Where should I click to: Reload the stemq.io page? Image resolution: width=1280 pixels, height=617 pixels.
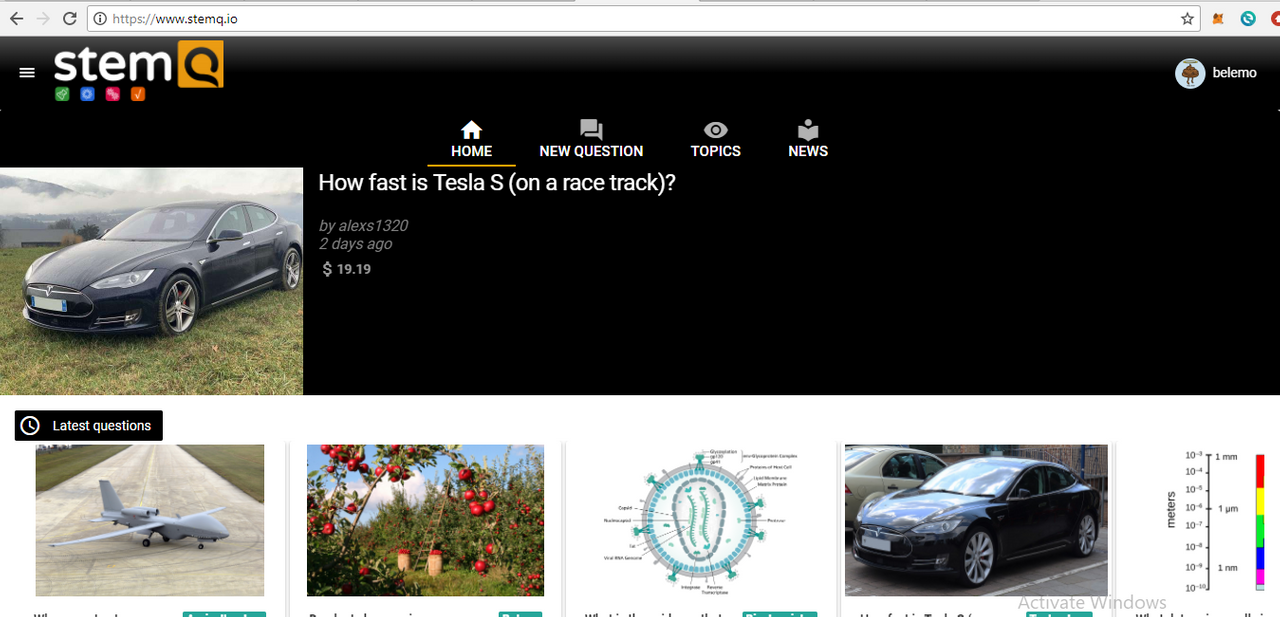[x=70, y=18]
